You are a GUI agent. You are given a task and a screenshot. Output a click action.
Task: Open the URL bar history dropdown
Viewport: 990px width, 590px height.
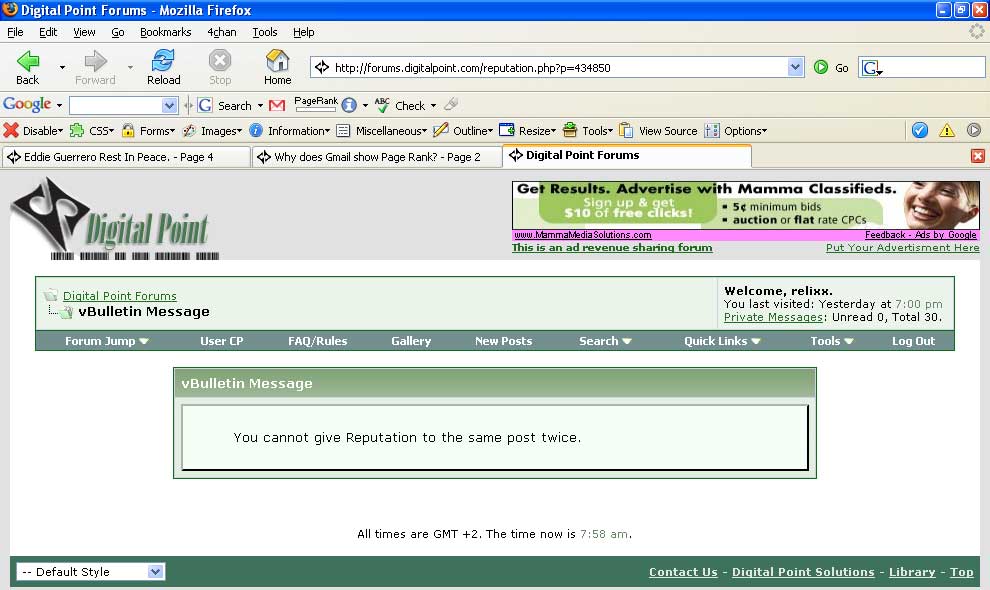796,67
